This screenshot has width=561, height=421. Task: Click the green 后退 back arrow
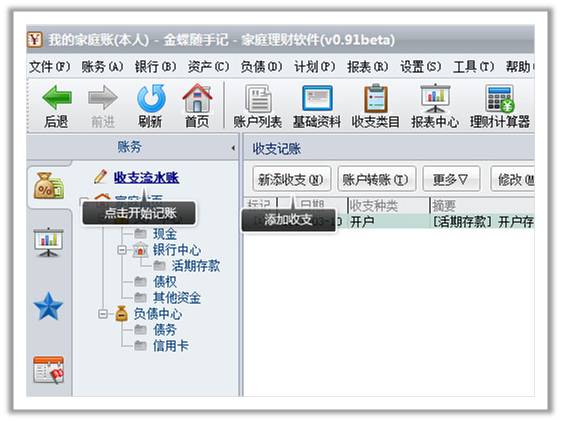click(57, 97)
